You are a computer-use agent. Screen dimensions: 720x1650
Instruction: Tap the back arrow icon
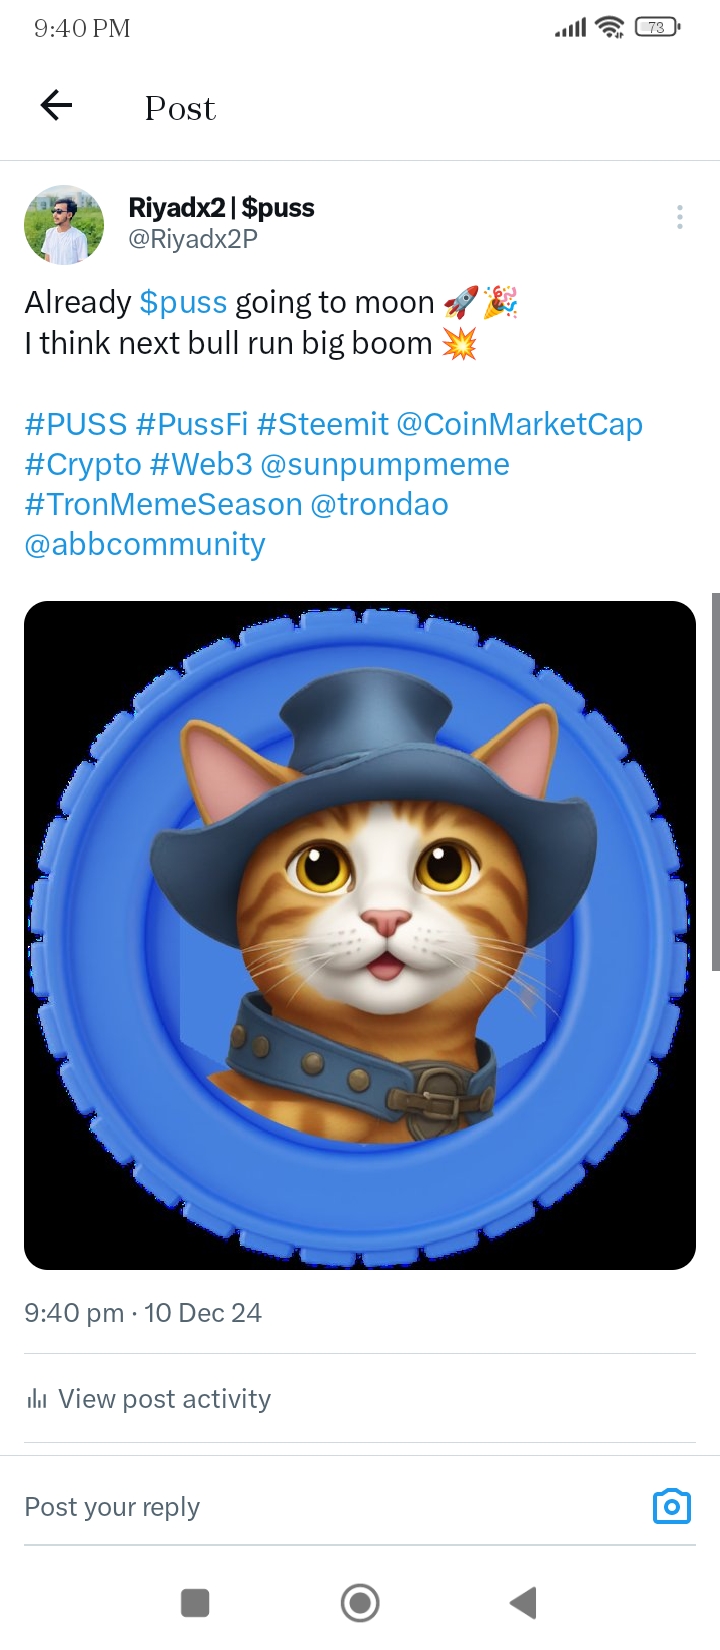[x=56, y=105]
